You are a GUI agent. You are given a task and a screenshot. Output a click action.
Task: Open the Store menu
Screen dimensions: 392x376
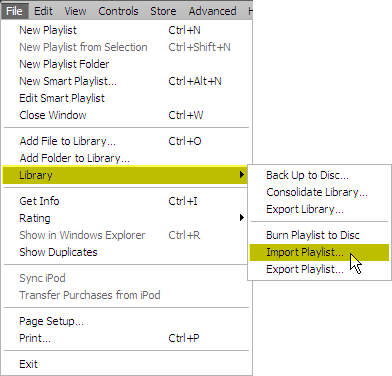coord(163,11)
